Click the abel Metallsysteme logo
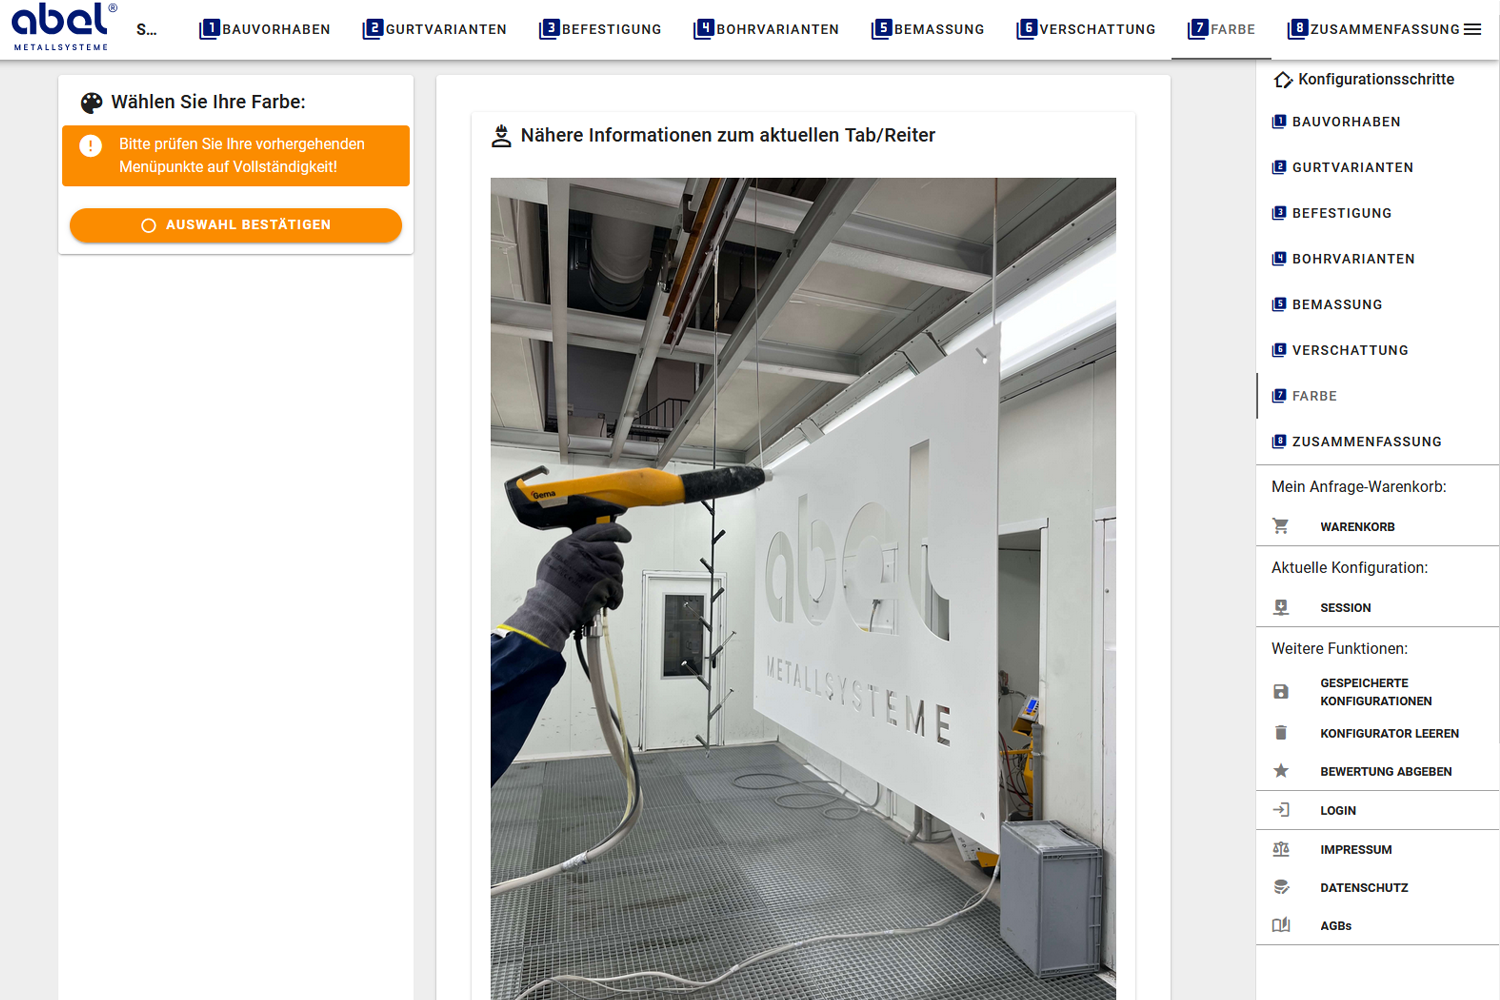The width and height of the screenshot is (1500, 1000). [x=63, y=27]
